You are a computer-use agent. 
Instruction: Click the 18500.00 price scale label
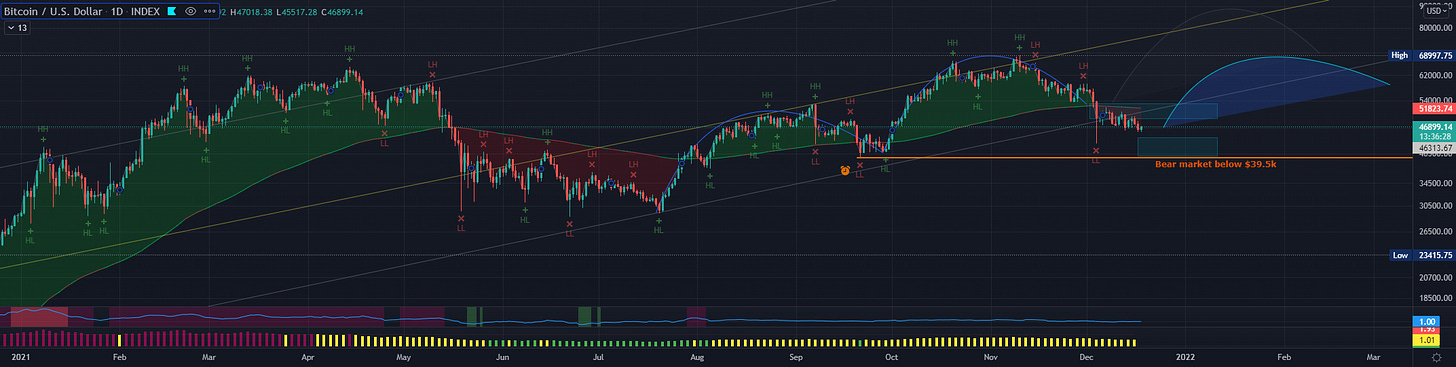point(1435,299)
